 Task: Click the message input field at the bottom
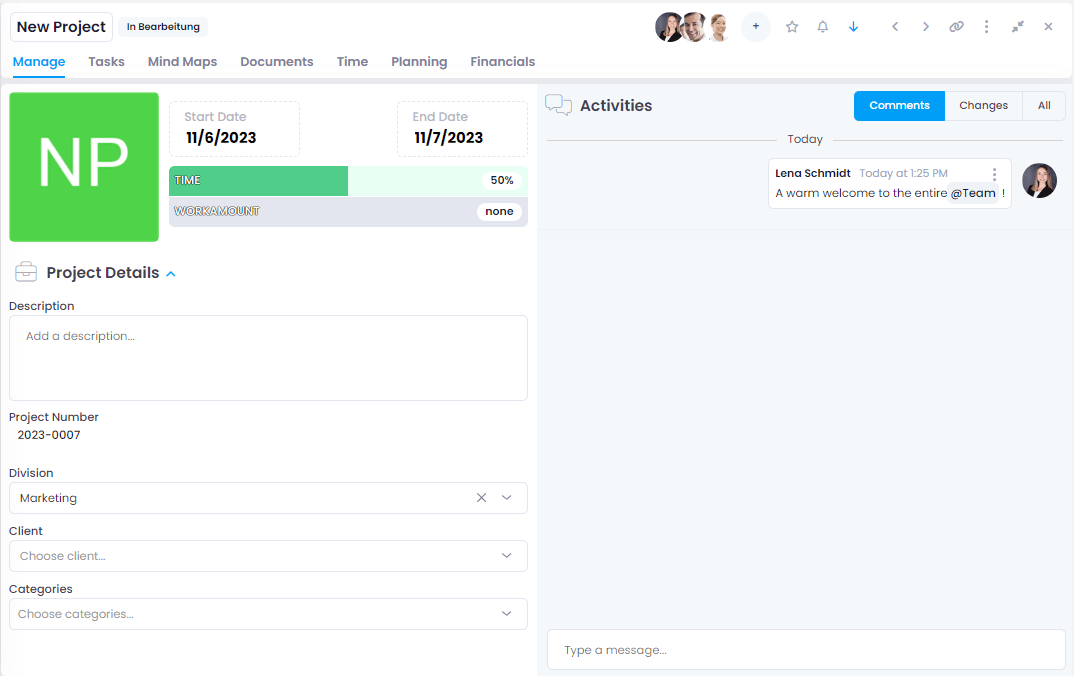coord(805,649)
